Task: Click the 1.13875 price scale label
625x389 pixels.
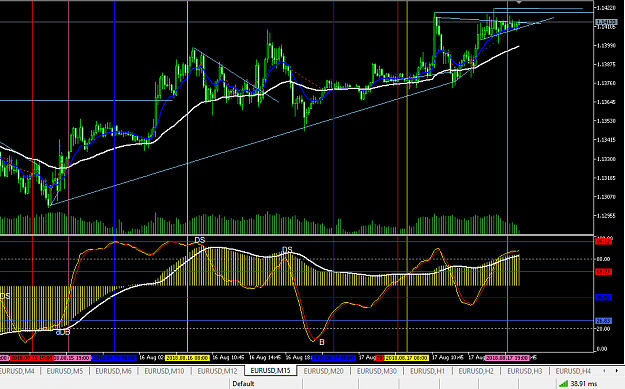Action: tap(606, 64)
